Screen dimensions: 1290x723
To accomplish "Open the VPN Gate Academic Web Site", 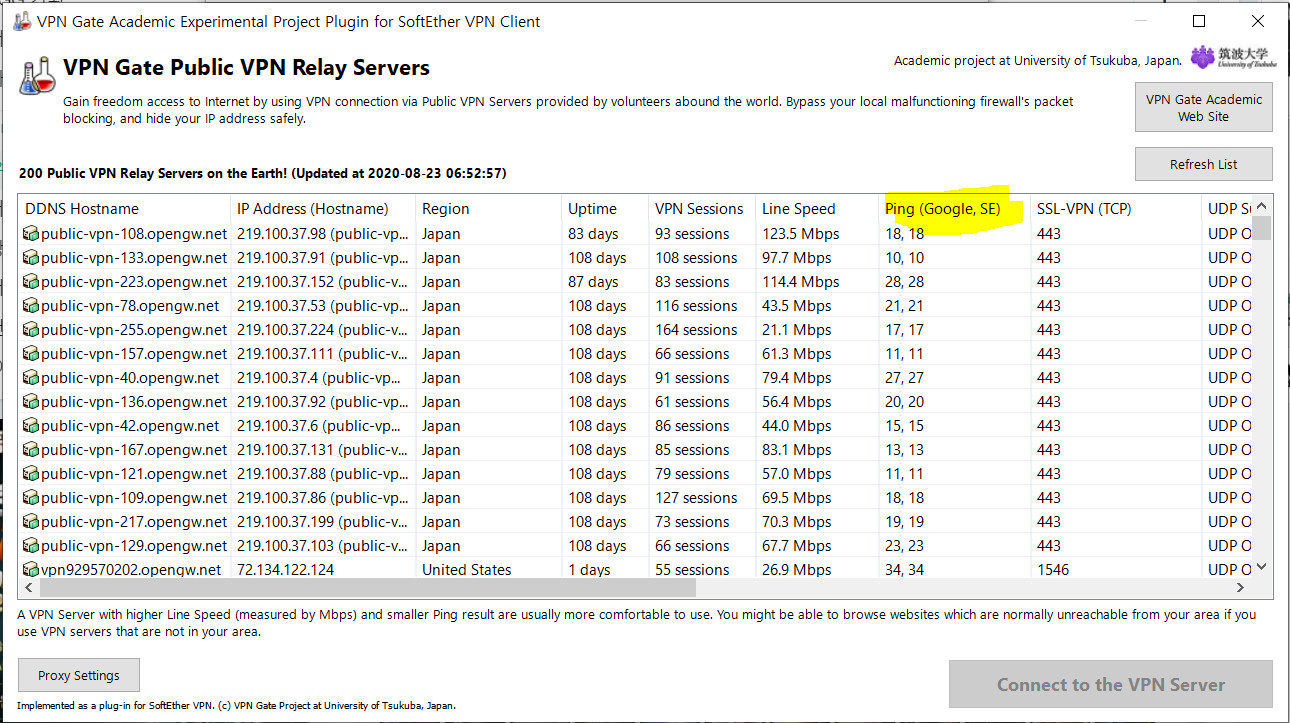I will coord(1203,108).
